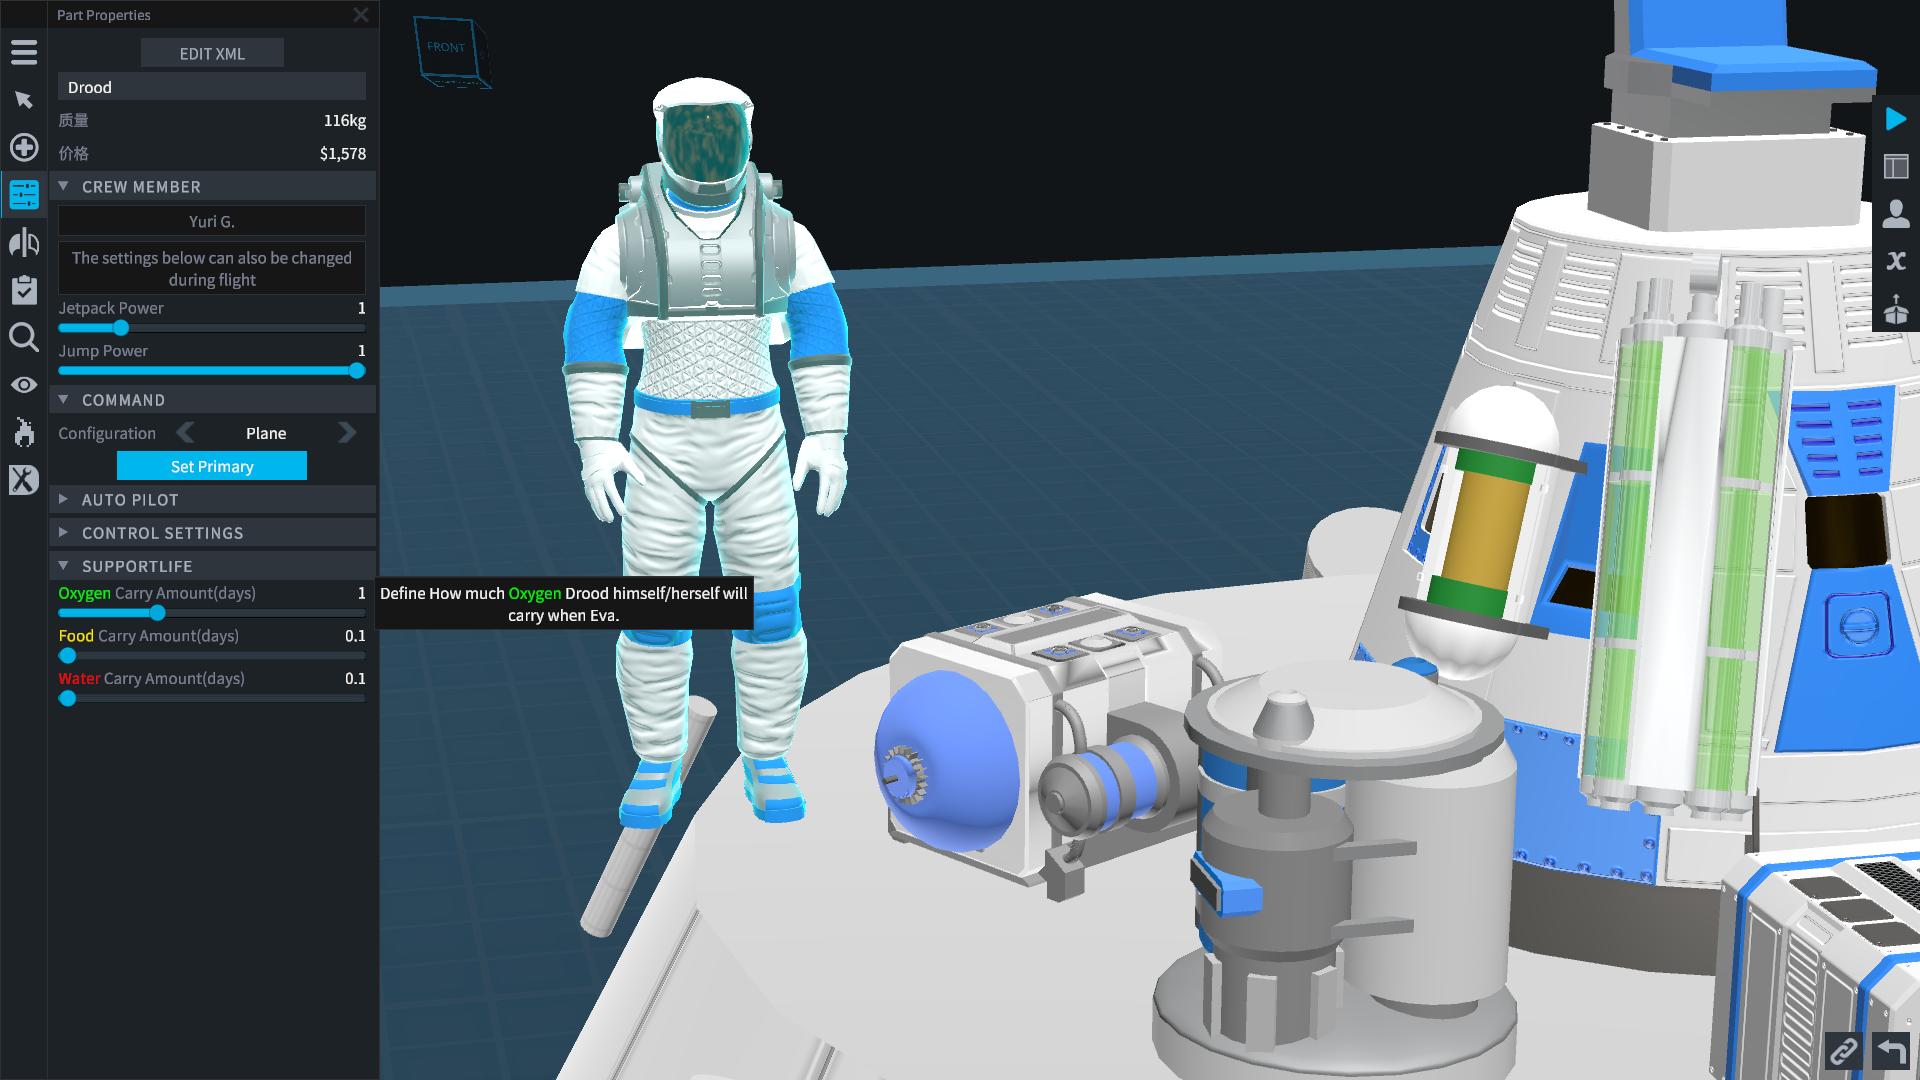This screenshot has width=1920, height=1080.
Task: Click the settings-changeable-during-flight notice text
Action: [212, 269]
